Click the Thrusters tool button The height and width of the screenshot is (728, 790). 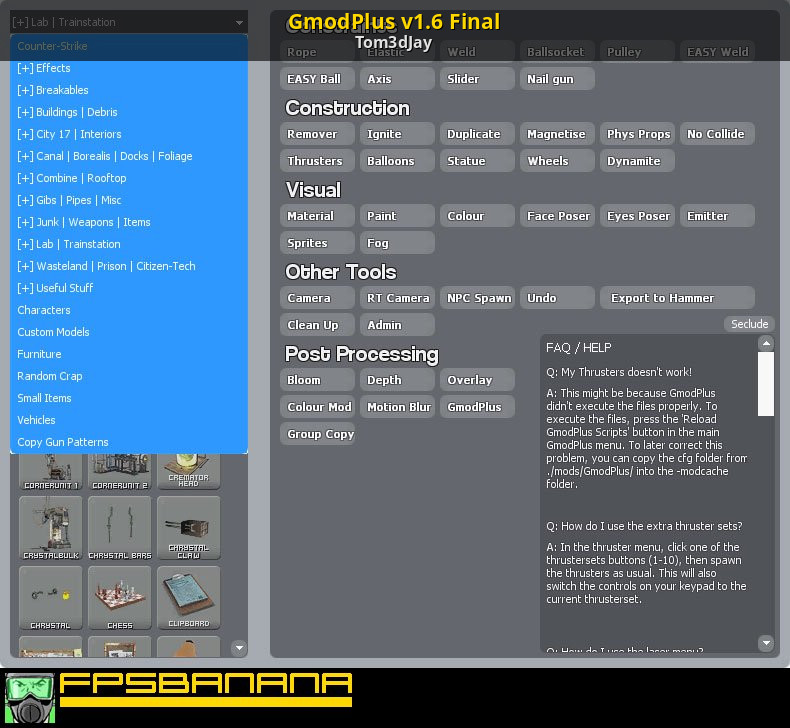315,161
